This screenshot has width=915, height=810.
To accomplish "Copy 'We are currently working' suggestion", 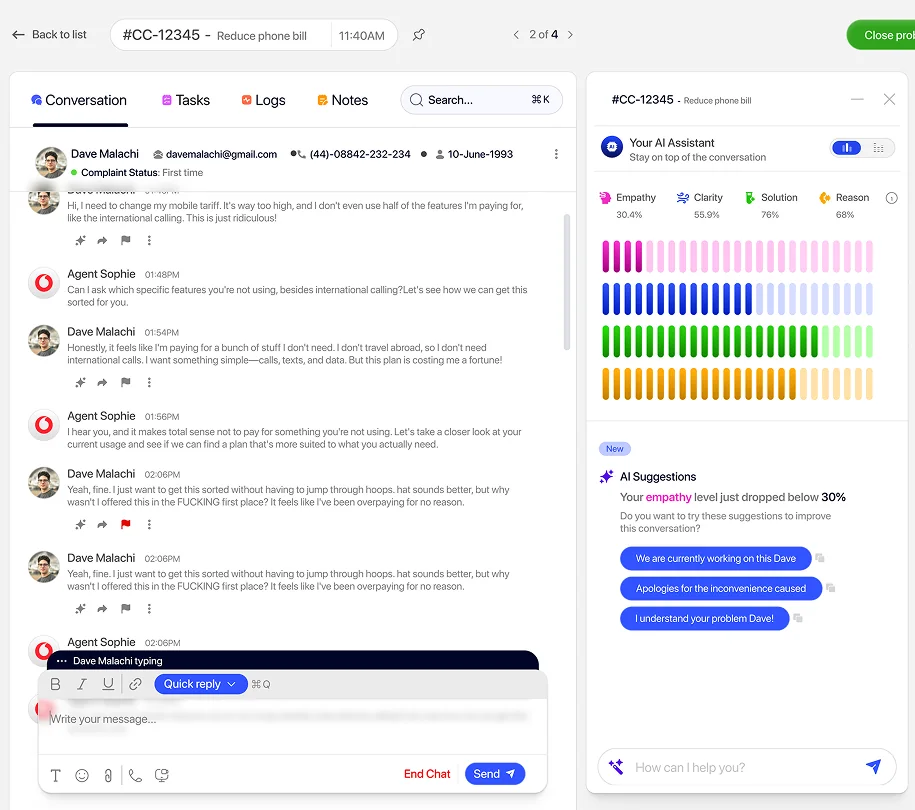I will click(x=819, y=558).
